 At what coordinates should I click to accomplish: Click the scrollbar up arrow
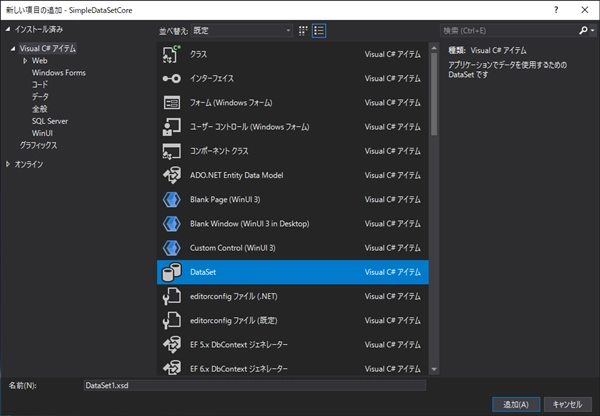(x=434, y=48)
